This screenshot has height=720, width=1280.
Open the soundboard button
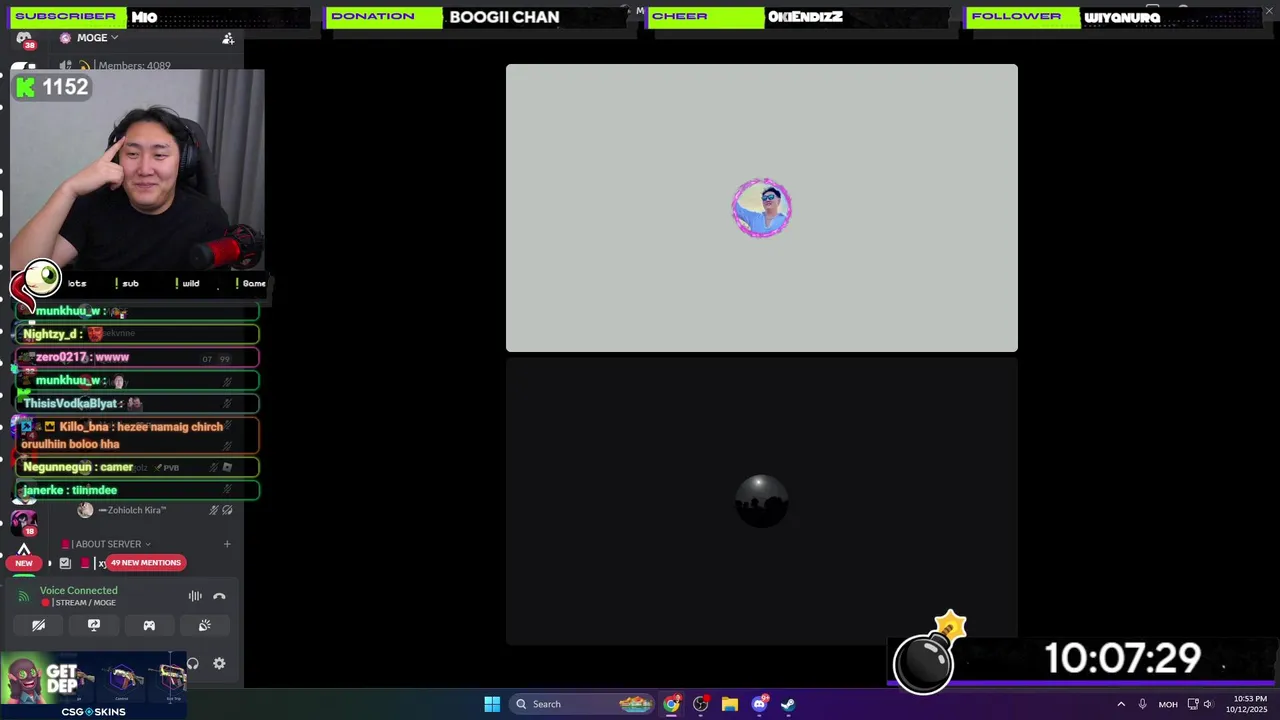[x=204, y=625]
